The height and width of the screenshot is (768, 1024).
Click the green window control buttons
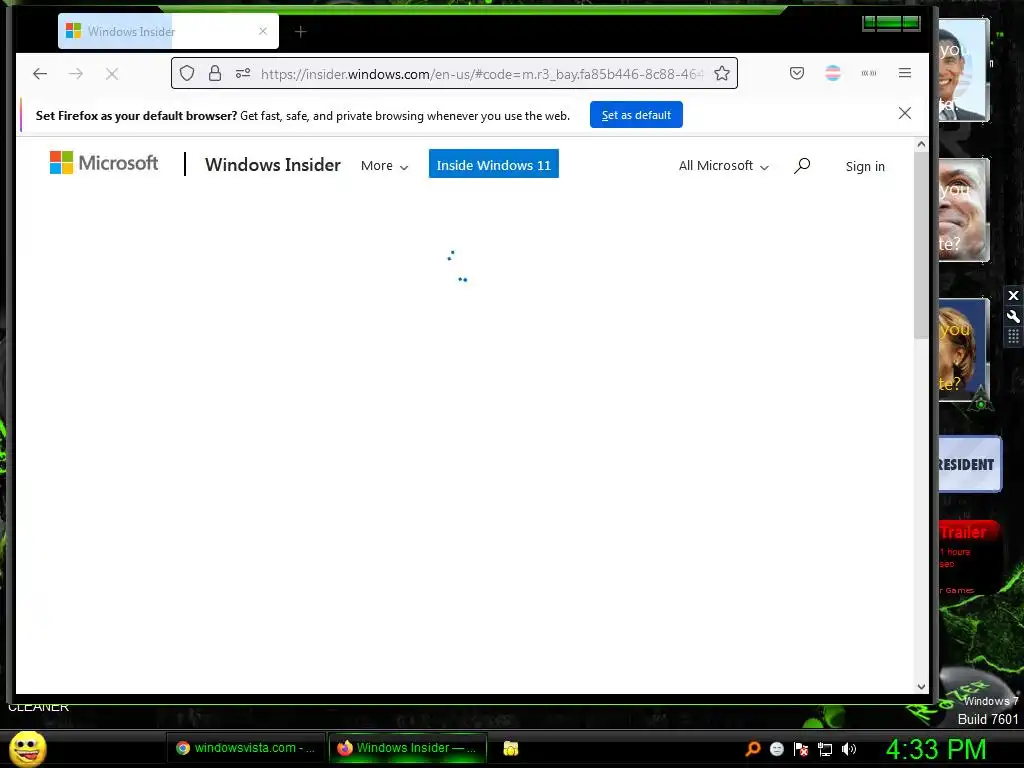(891, 24)
